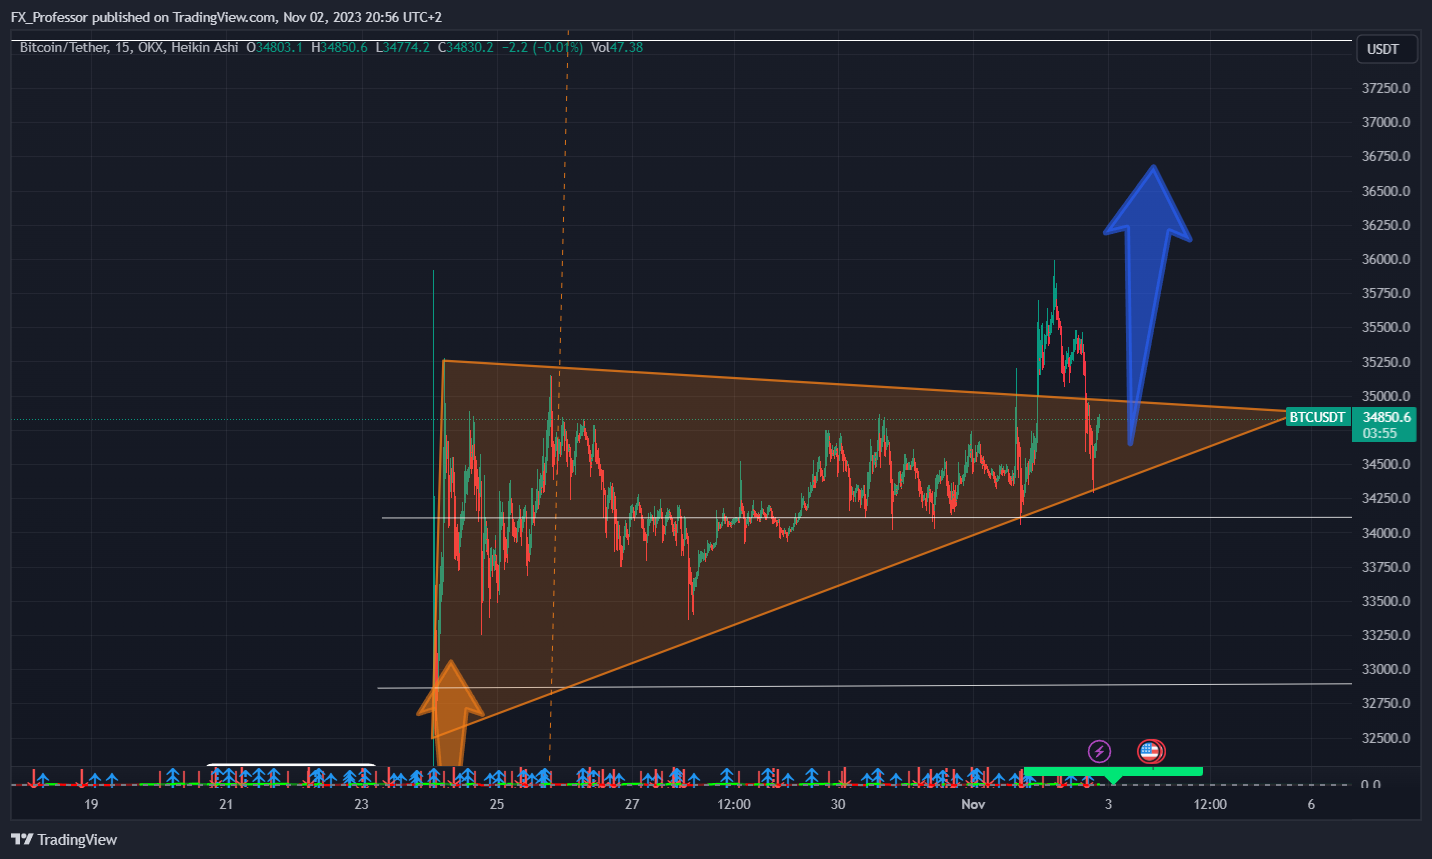Click the 33500.0 price axis label
1432x859 pixels.
(1386, 601)
